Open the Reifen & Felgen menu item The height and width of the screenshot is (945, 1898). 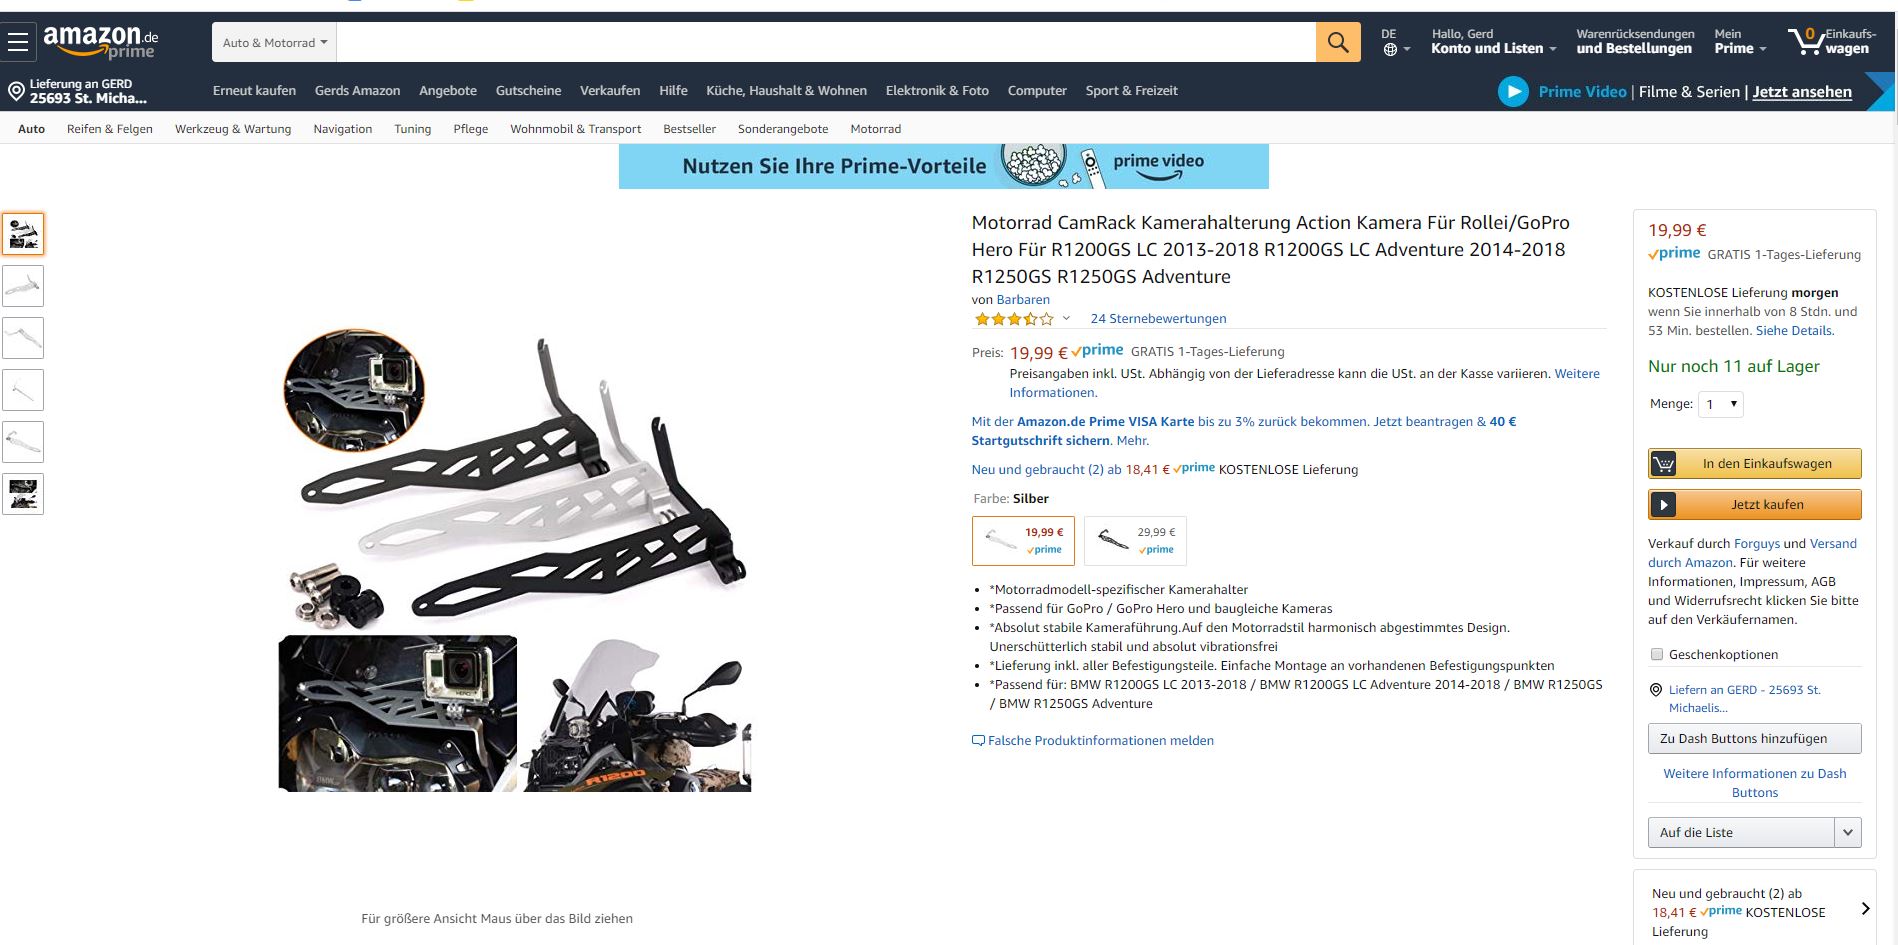(110, 129)
